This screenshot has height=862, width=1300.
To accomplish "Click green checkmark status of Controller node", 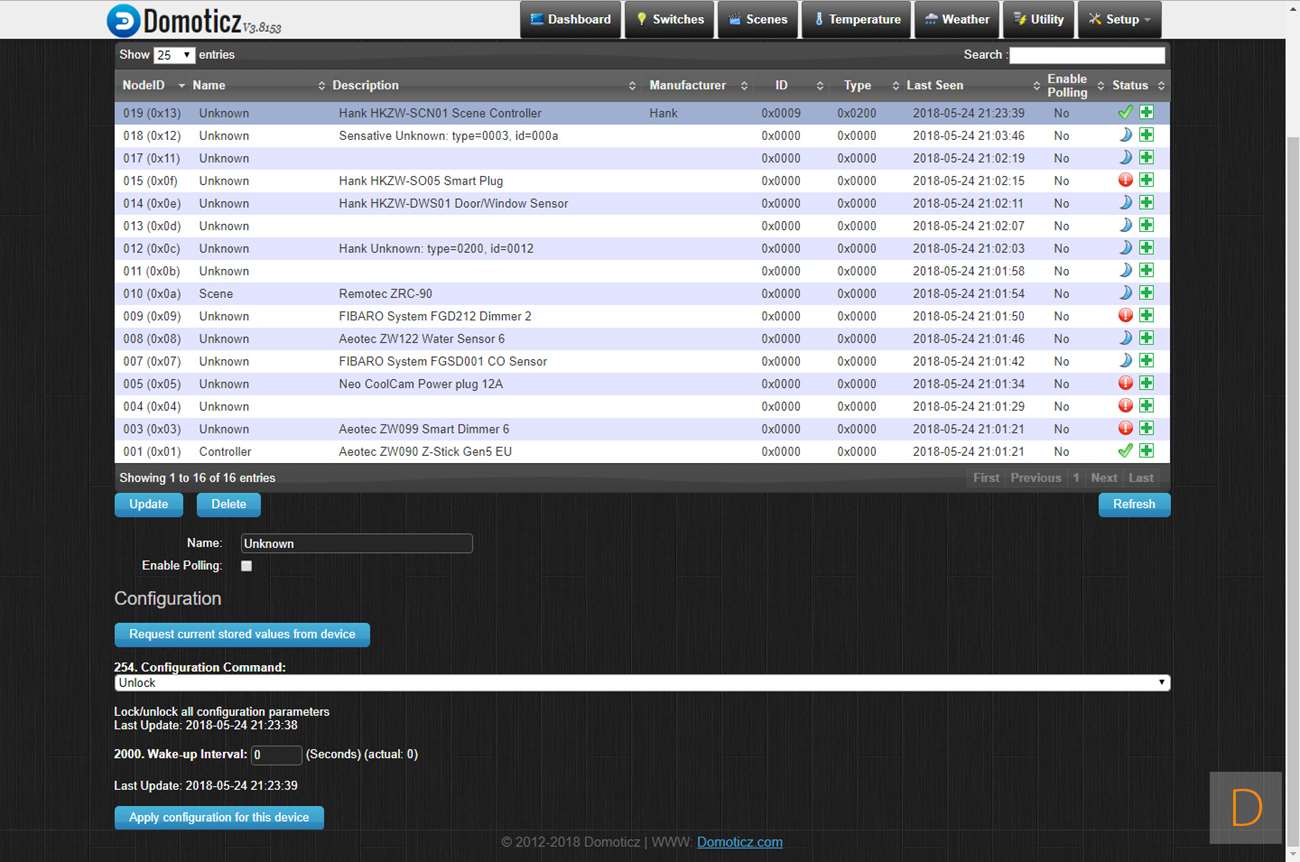I will tap(1125, 451).
